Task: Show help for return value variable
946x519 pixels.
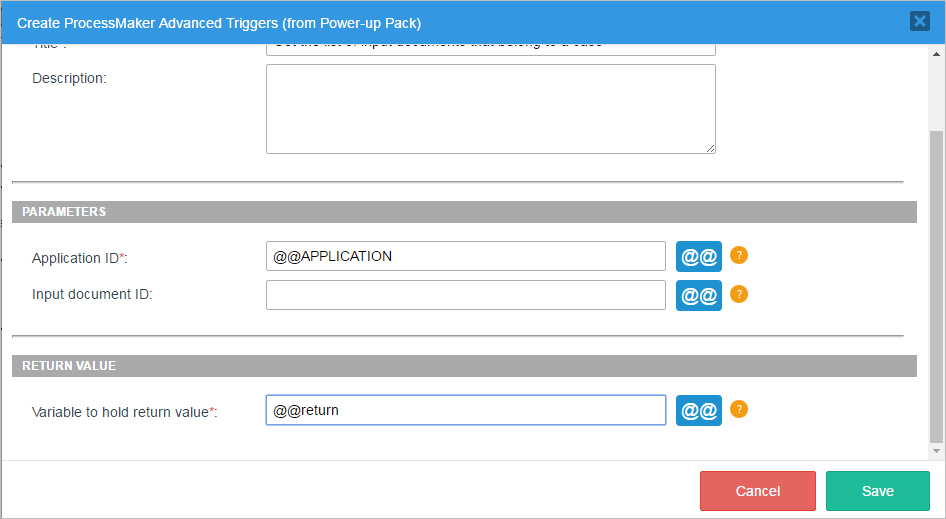Action: click(739, 409)
